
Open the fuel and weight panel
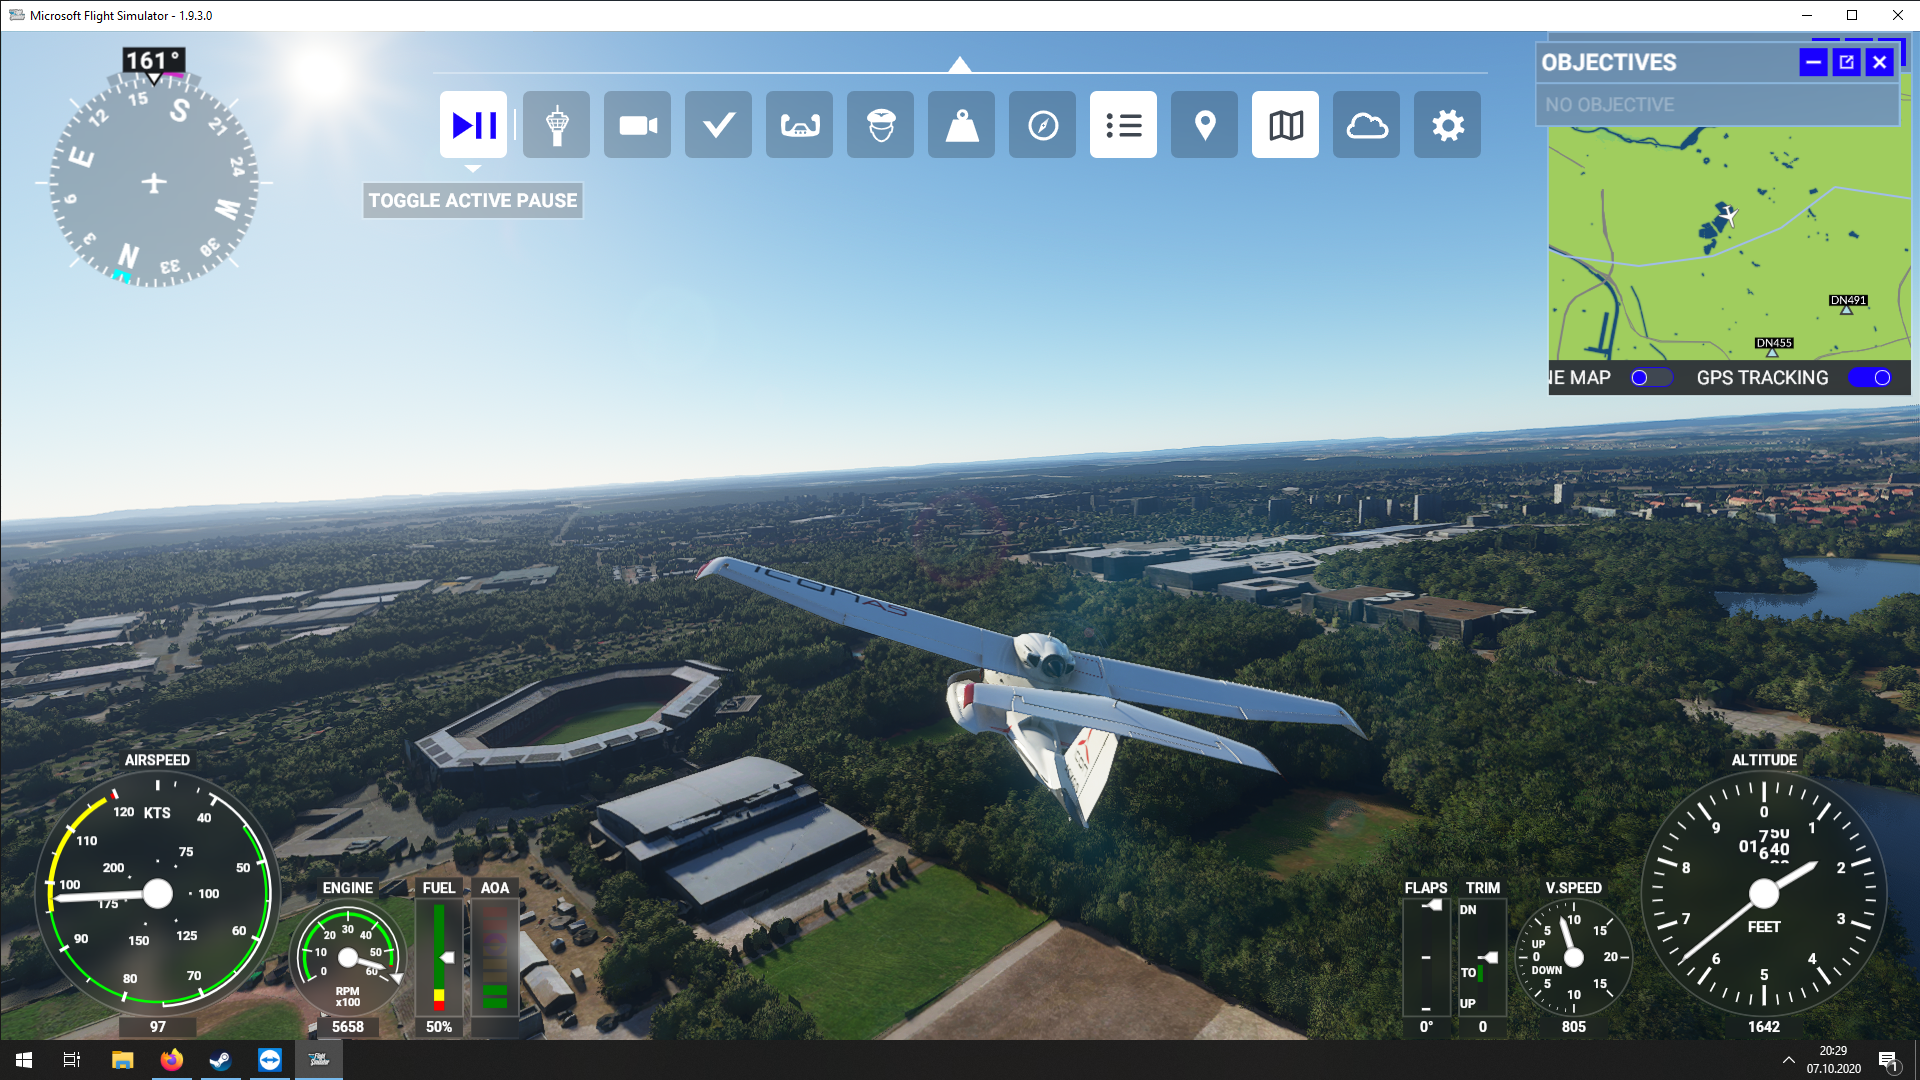pyautogui.click(x=962, y=125)
